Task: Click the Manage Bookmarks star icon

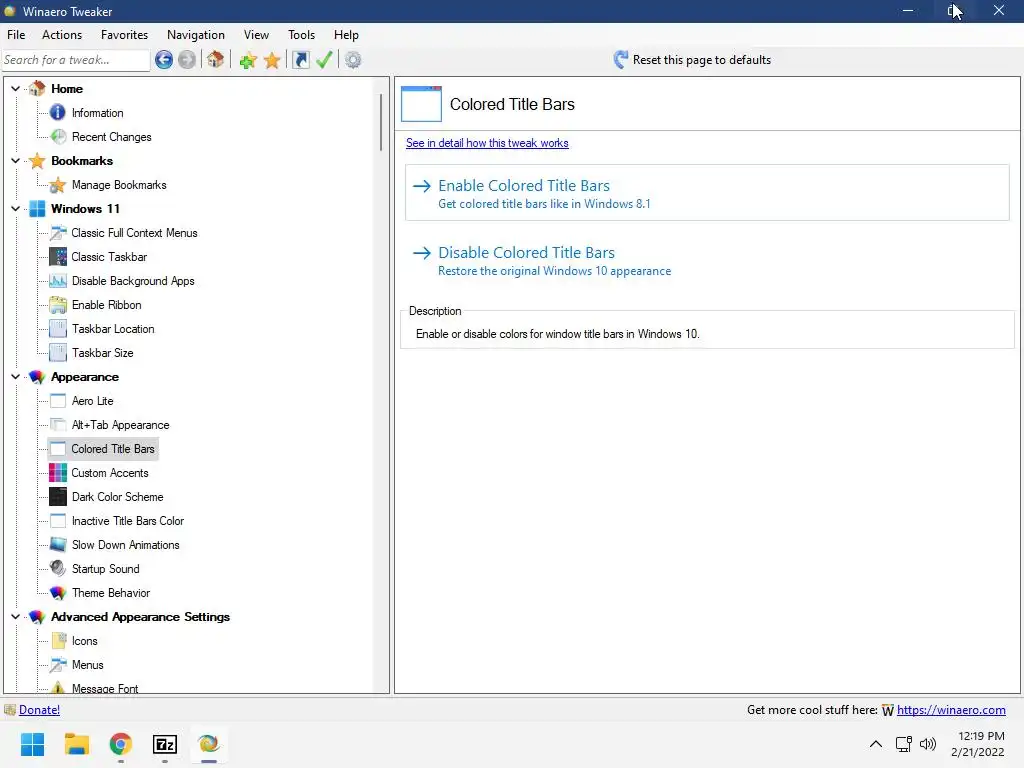Action: tap(57, 185)
